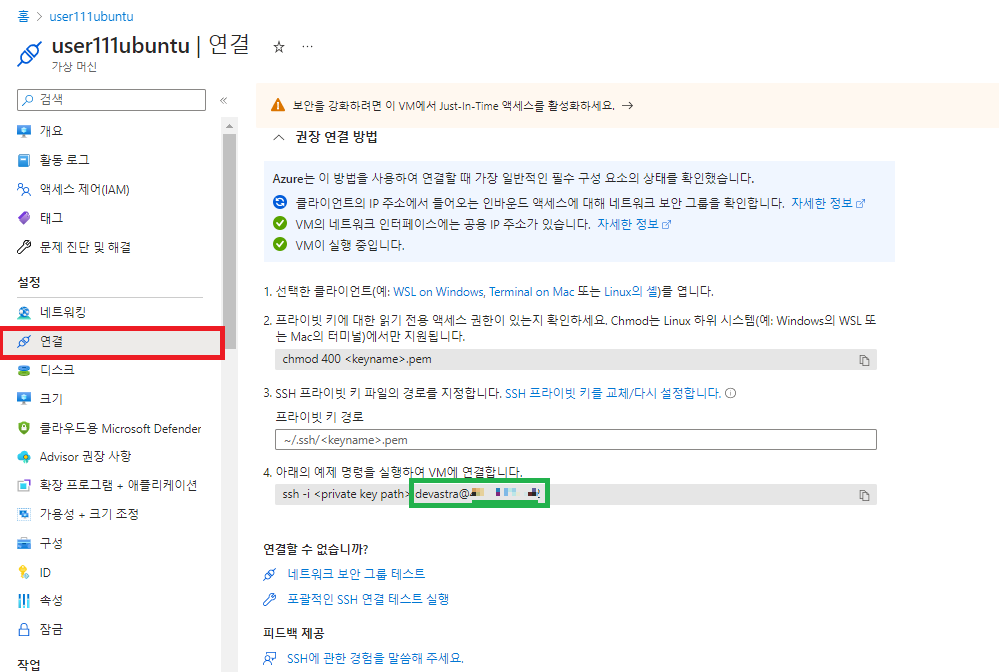
Task: Click the 개요 monitor icon
Action: coord(24,131)
